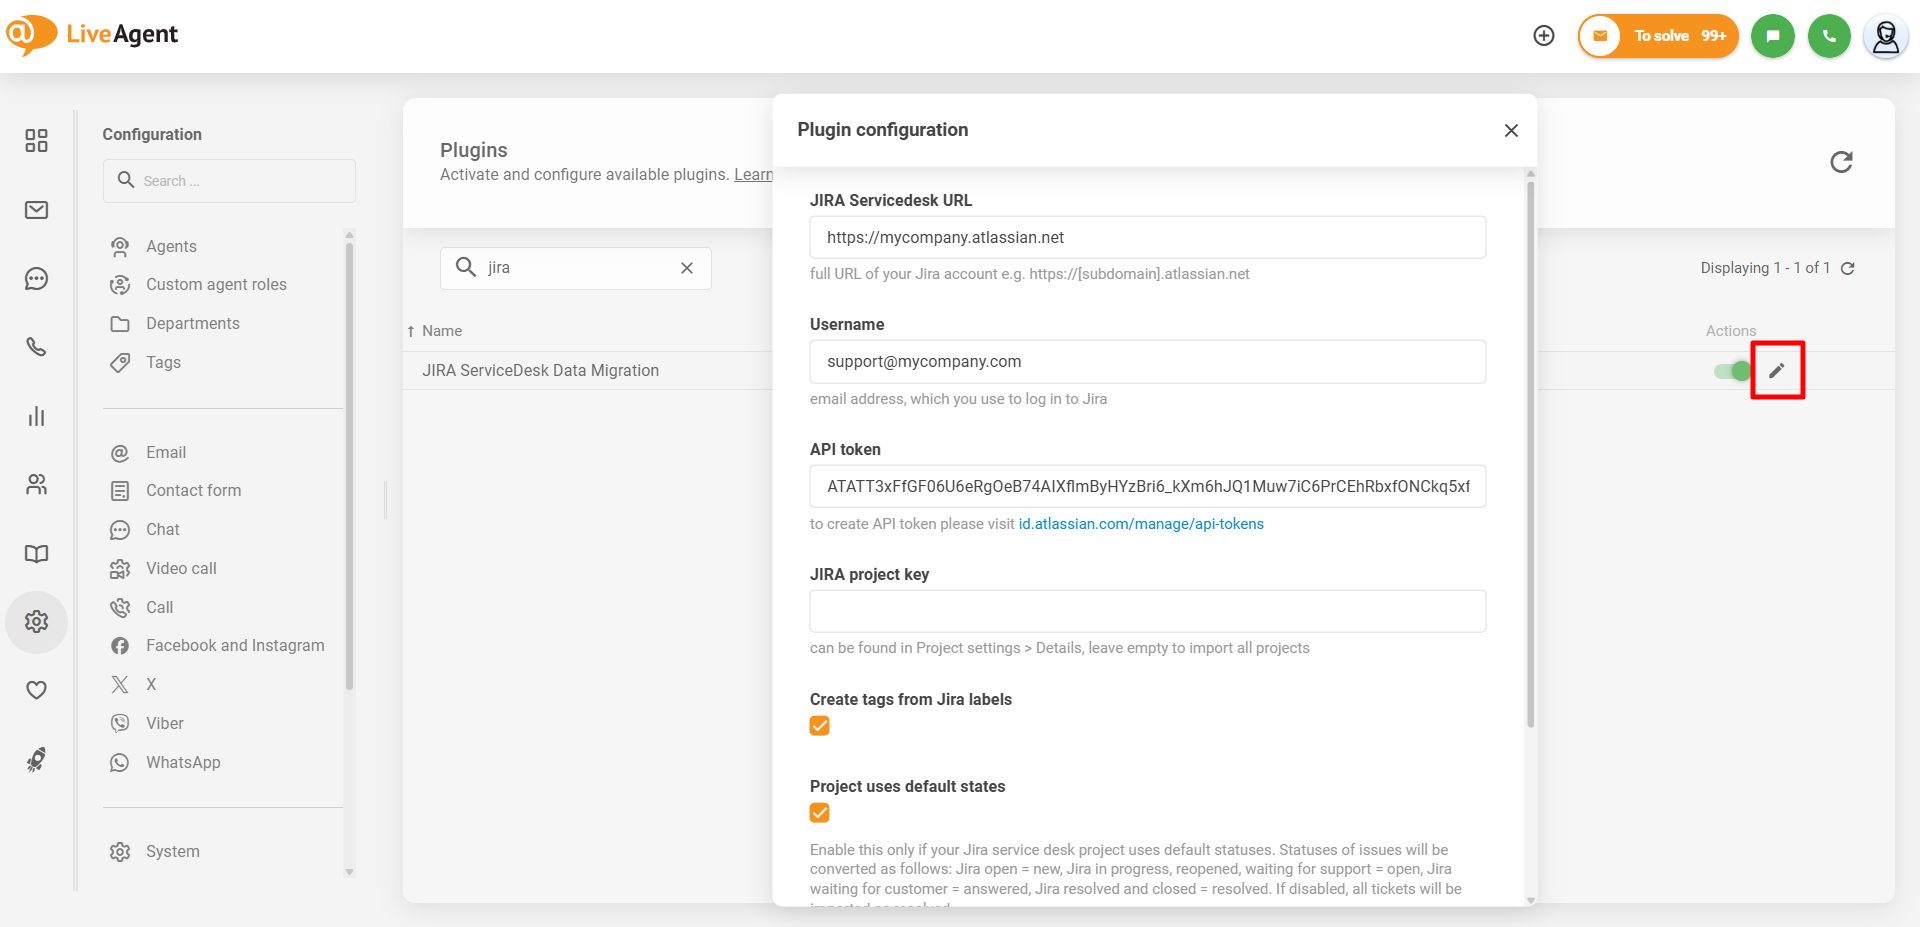Click the plus circle icon in header

(x=1544, y=36)
